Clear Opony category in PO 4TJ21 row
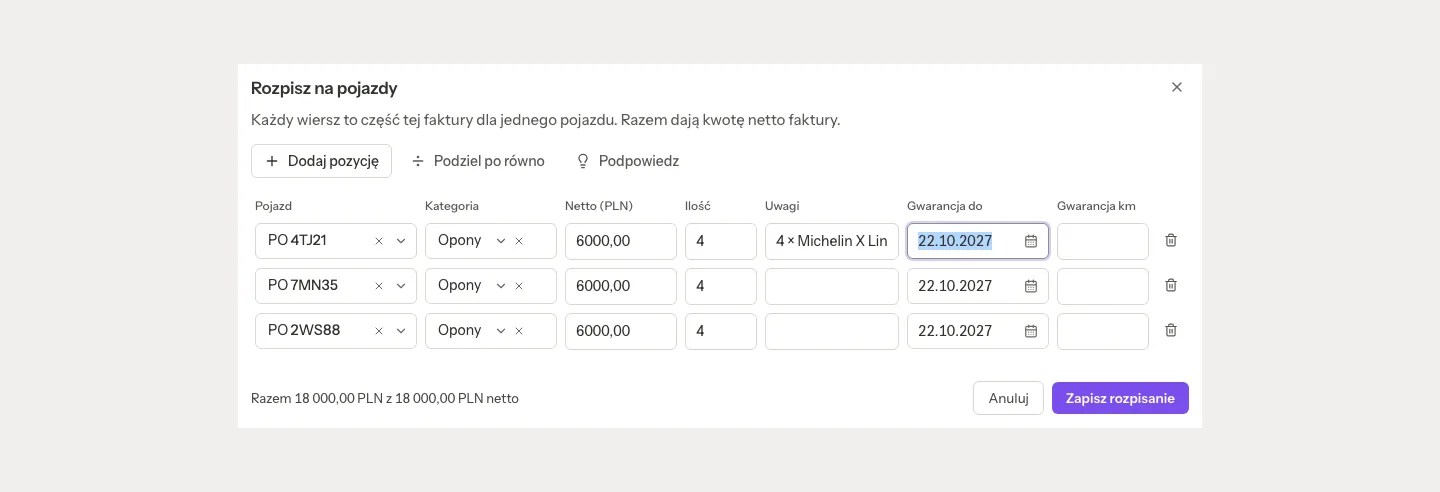 tap(519, 241)
